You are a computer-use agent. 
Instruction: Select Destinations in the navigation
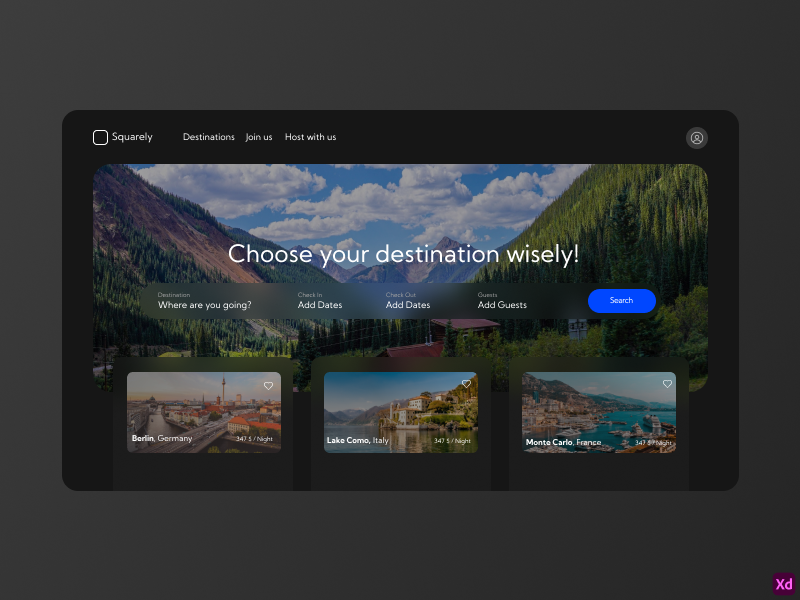tap(208, 137)
